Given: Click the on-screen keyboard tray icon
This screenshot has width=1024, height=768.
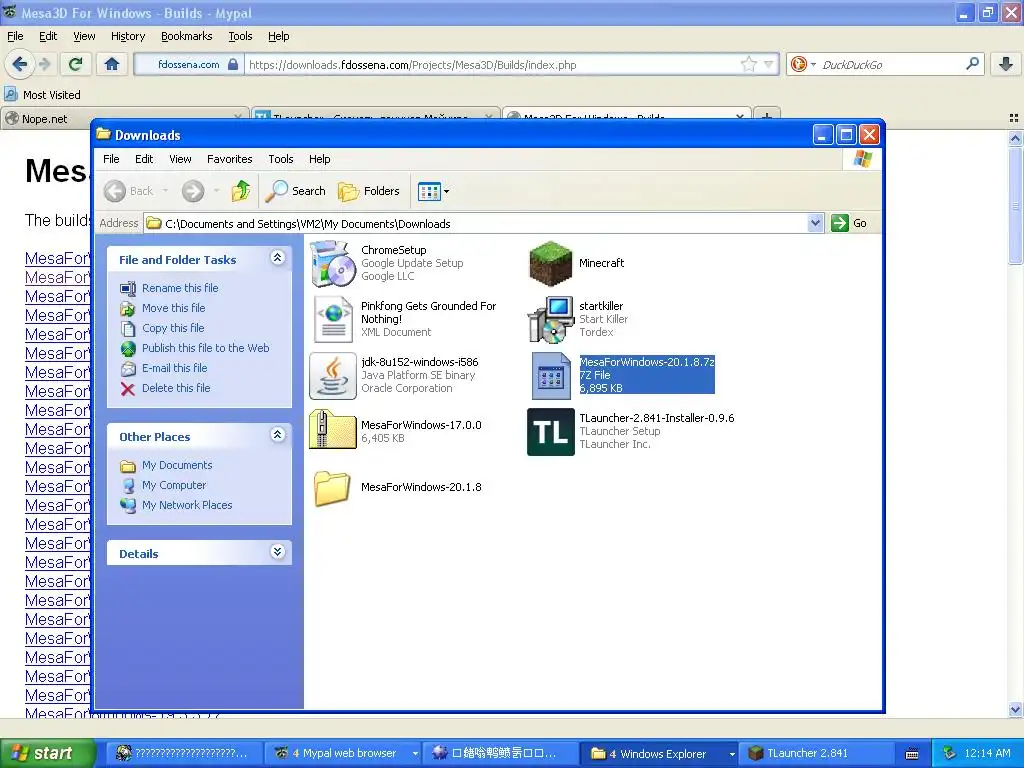Looking at the screenshot, I should [x=912, y=754].
